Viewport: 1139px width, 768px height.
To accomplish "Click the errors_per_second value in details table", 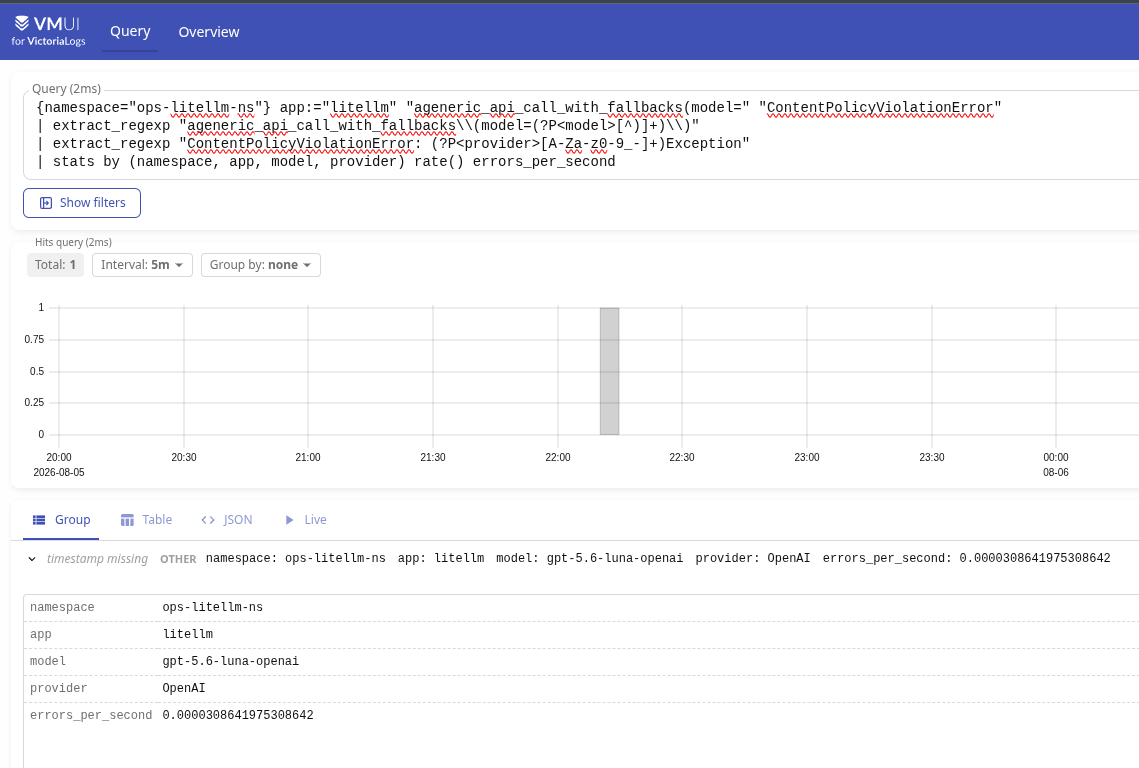I will point(238,715).
